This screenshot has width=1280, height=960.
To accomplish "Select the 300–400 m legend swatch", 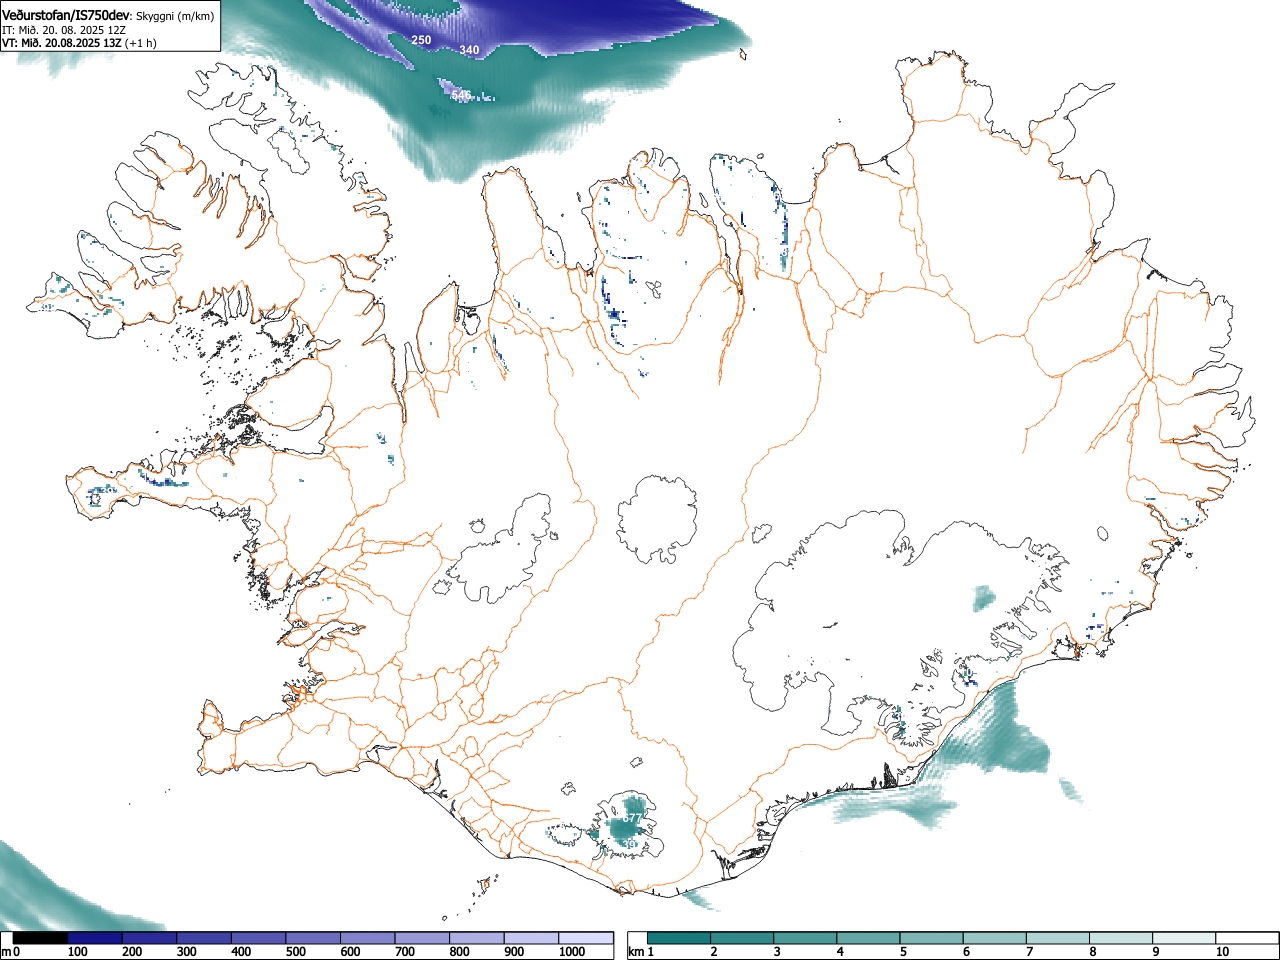I will coord(204,938).
